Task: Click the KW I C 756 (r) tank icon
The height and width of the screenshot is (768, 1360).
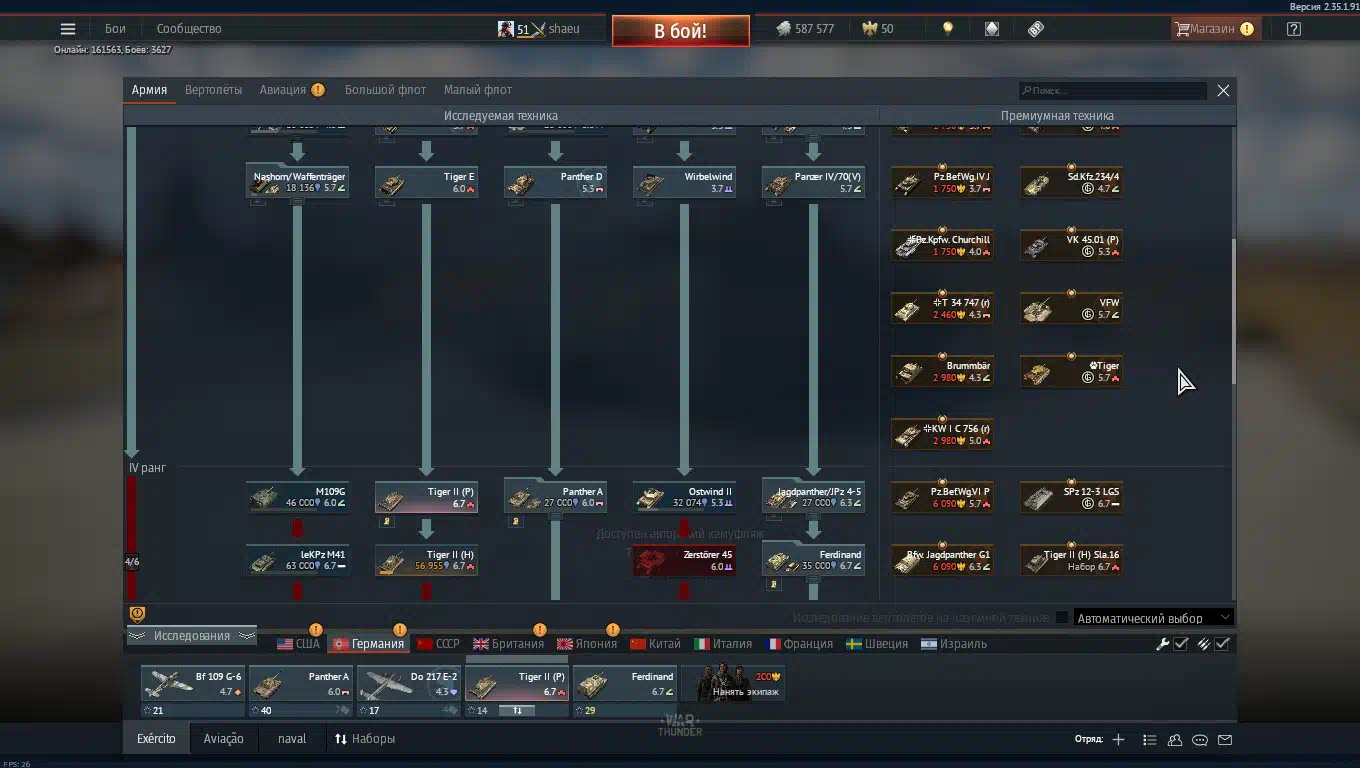Action: click(x=909, y=435)
